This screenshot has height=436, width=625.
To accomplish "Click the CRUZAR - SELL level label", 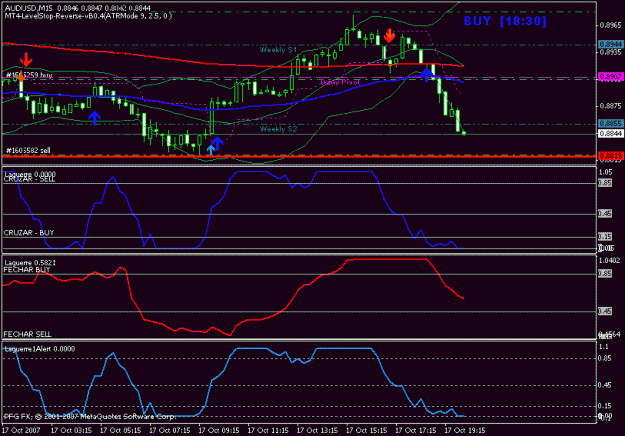I will click(29, 179).
